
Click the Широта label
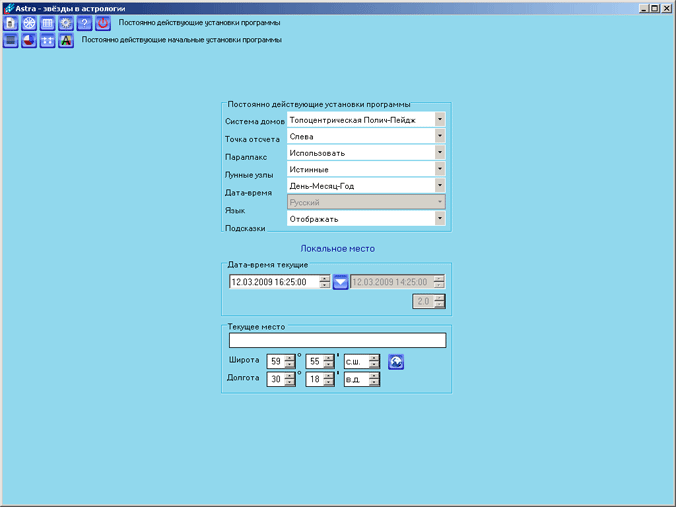(x=244, y=360)
